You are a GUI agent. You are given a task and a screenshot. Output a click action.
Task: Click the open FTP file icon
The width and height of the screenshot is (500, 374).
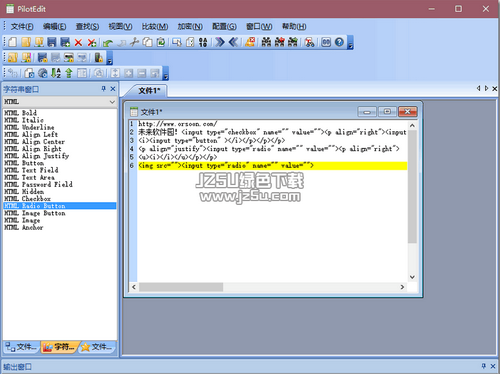(x=39, y=42)
